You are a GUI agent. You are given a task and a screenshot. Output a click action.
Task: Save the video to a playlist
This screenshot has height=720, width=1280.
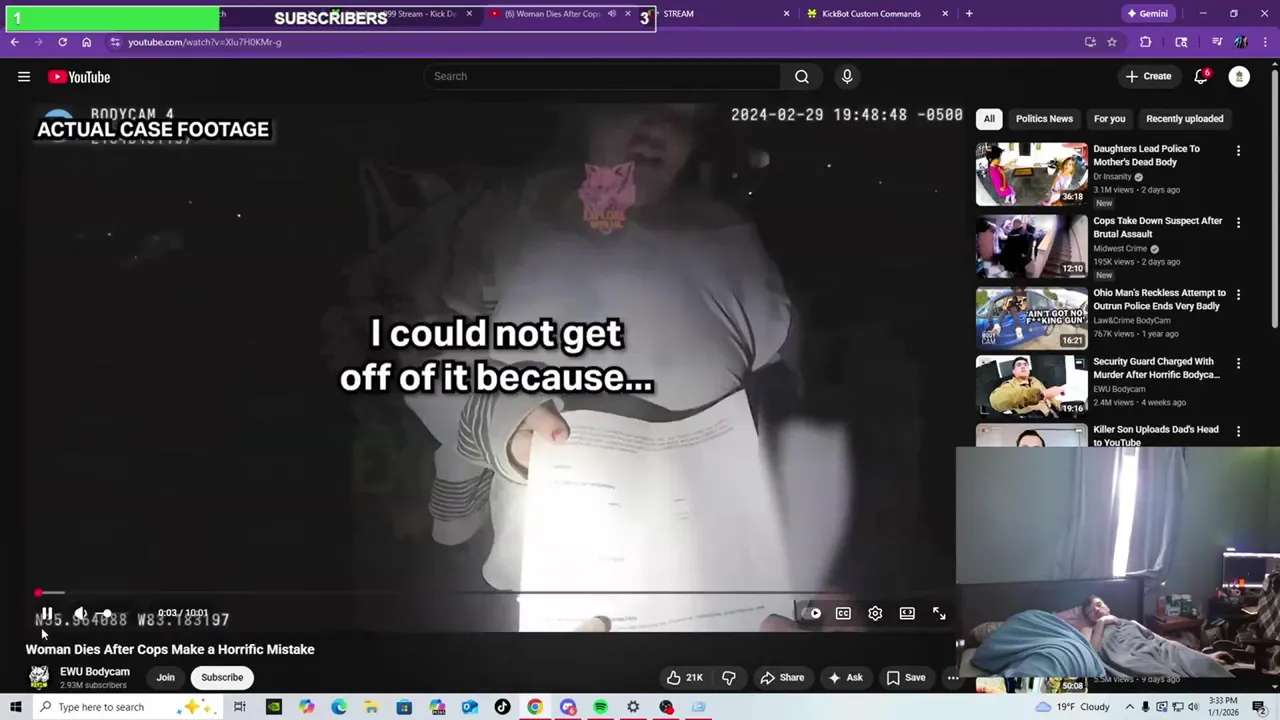coord(906,678)
